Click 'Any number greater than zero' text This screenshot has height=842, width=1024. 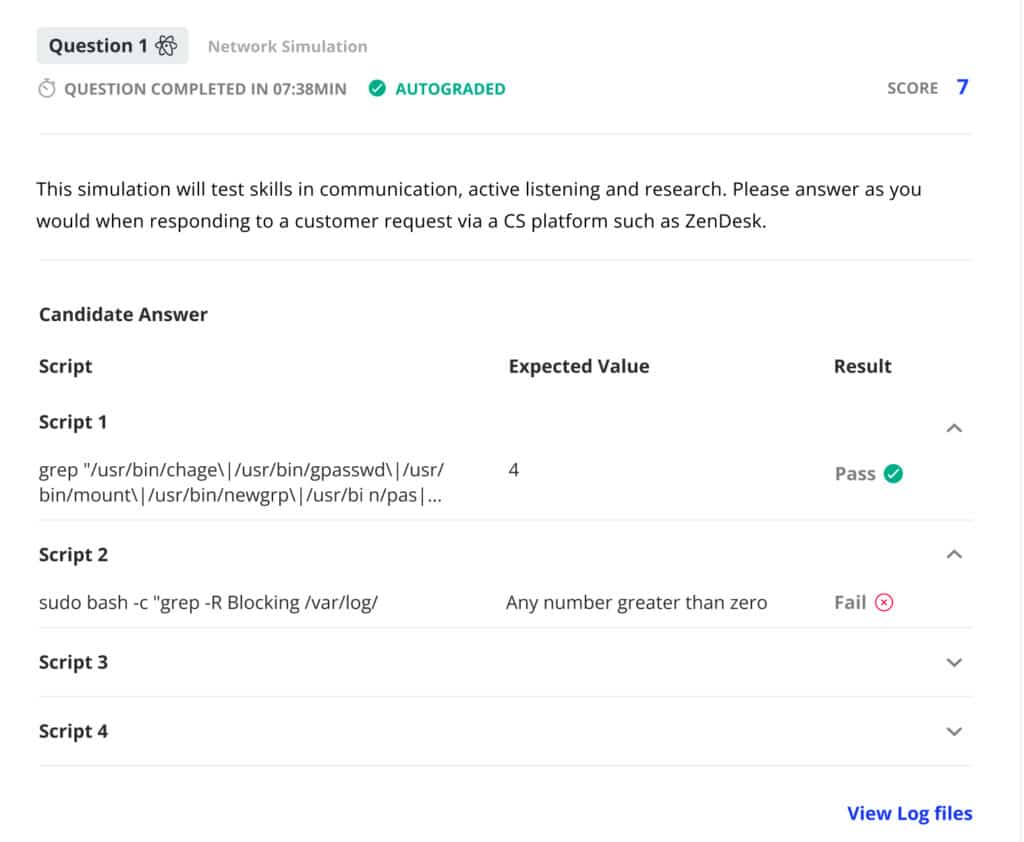(x=637, y=602)
